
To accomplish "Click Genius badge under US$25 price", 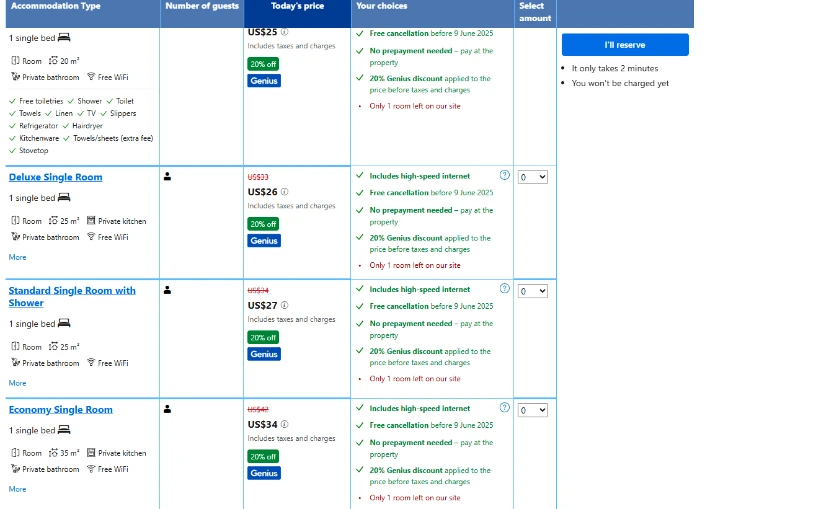I will (x=264, y=81).
